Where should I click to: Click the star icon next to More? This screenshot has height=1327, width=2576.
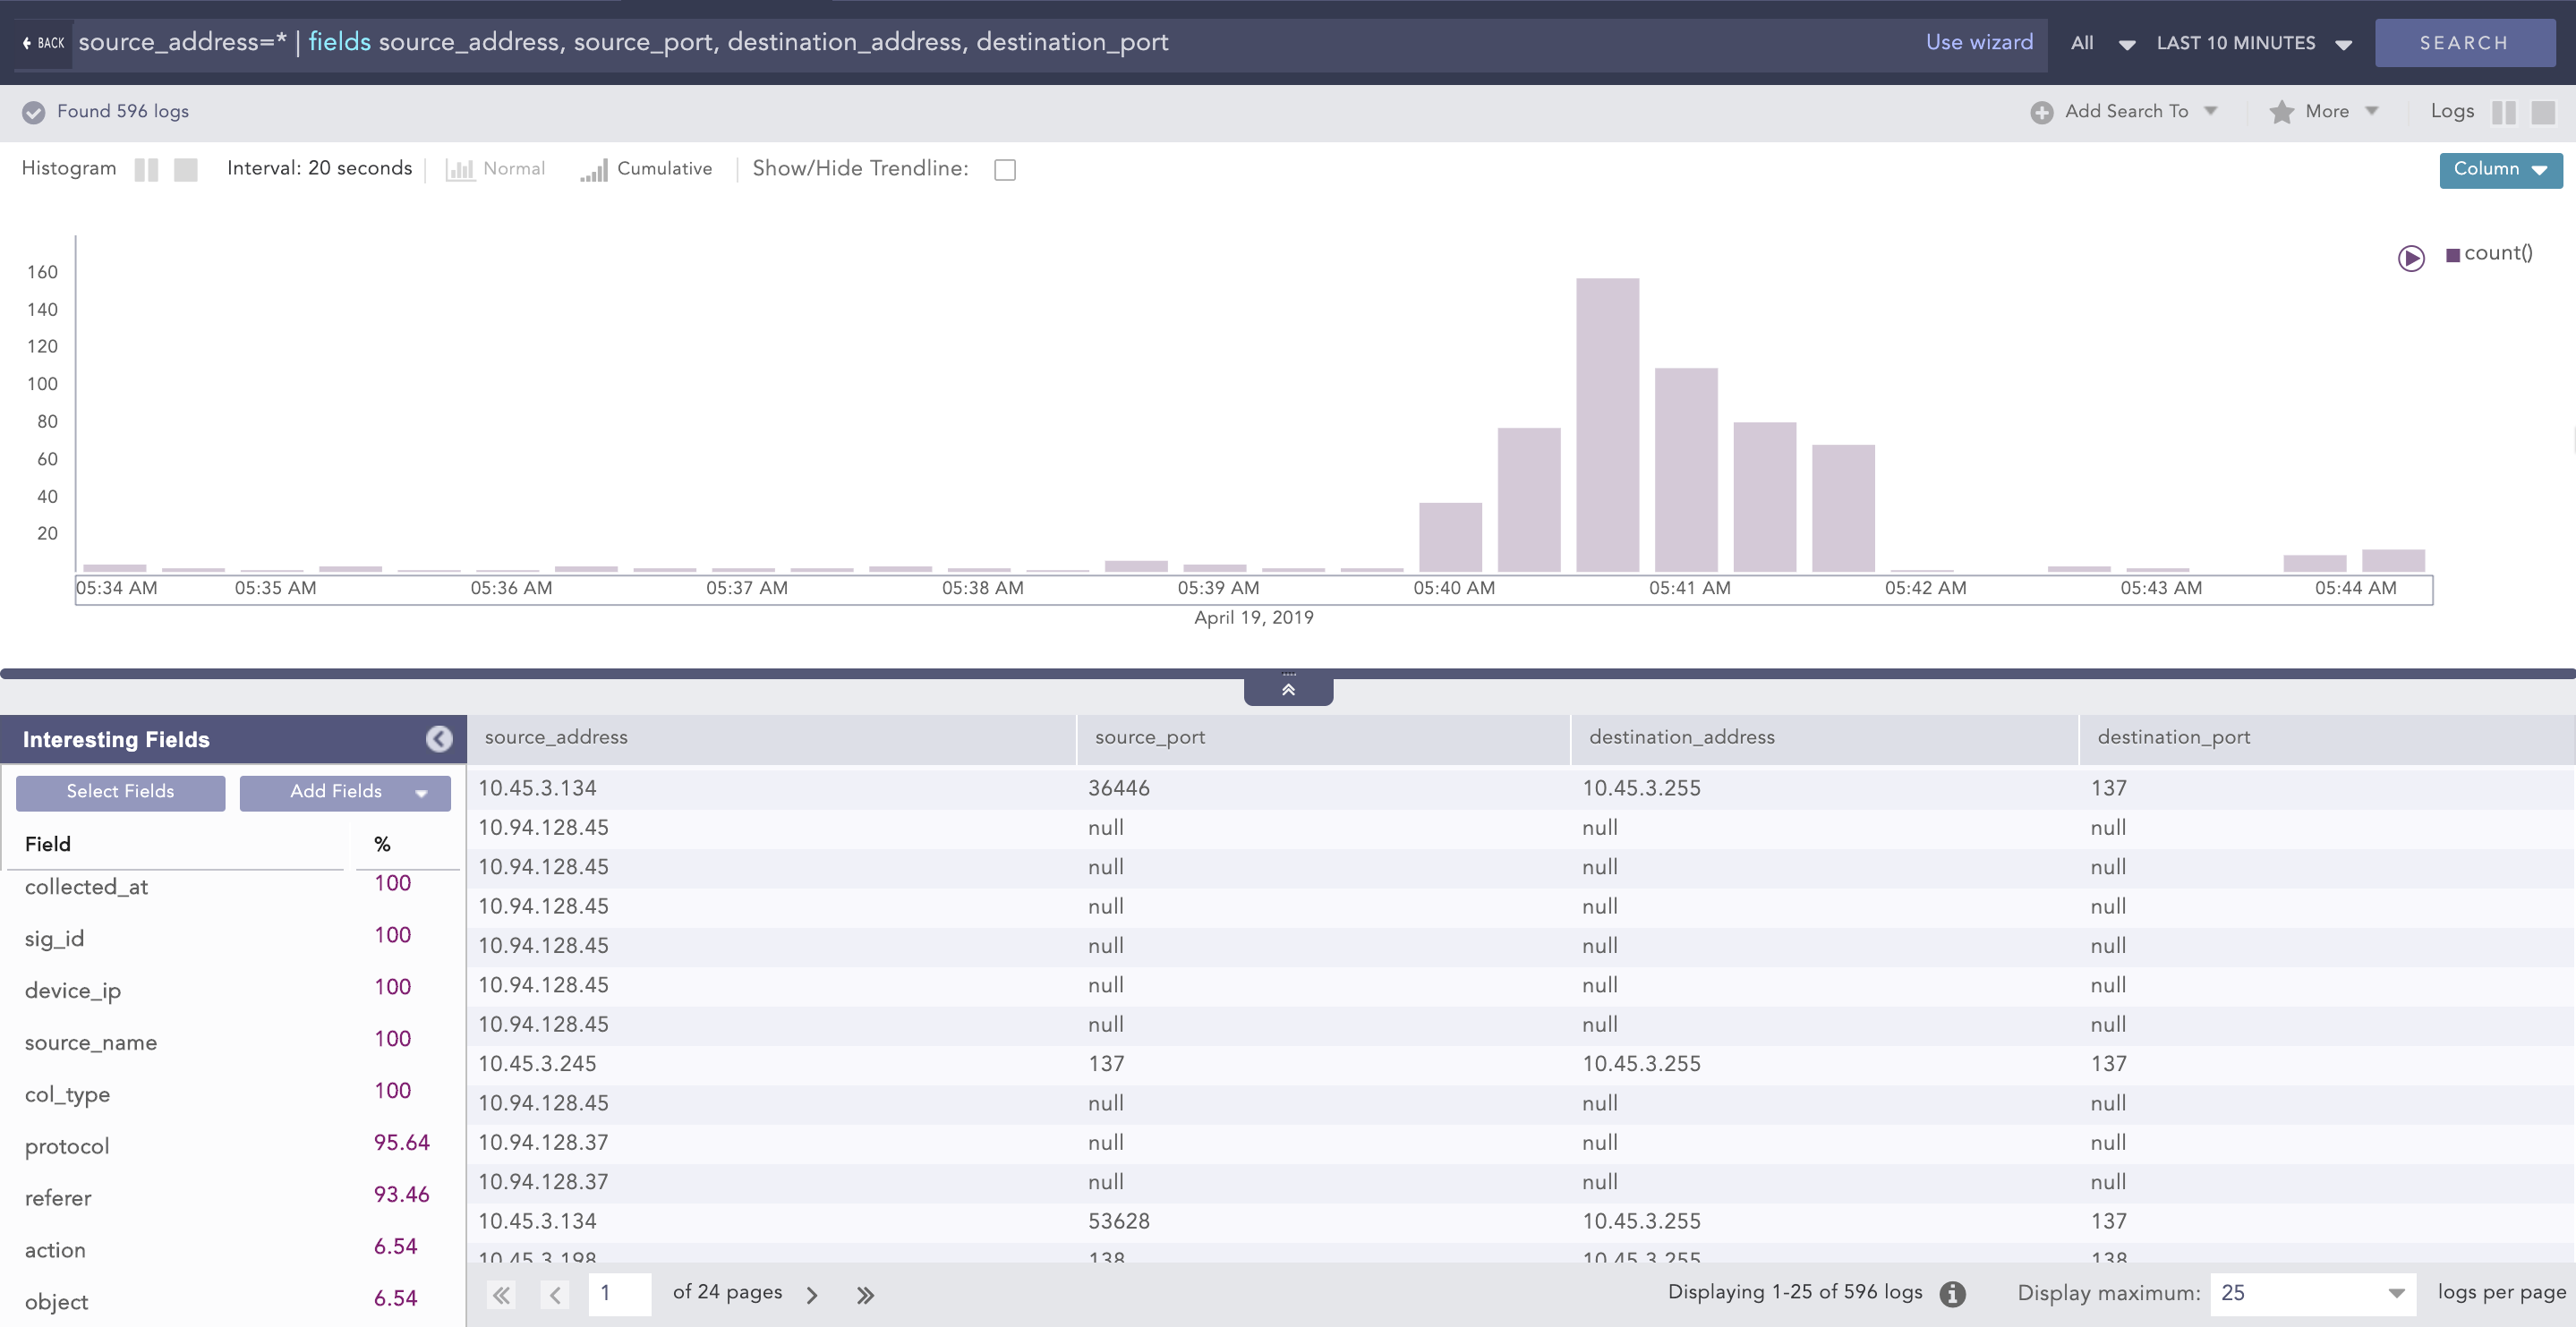pyautogui.click(x=2282, y=111)
